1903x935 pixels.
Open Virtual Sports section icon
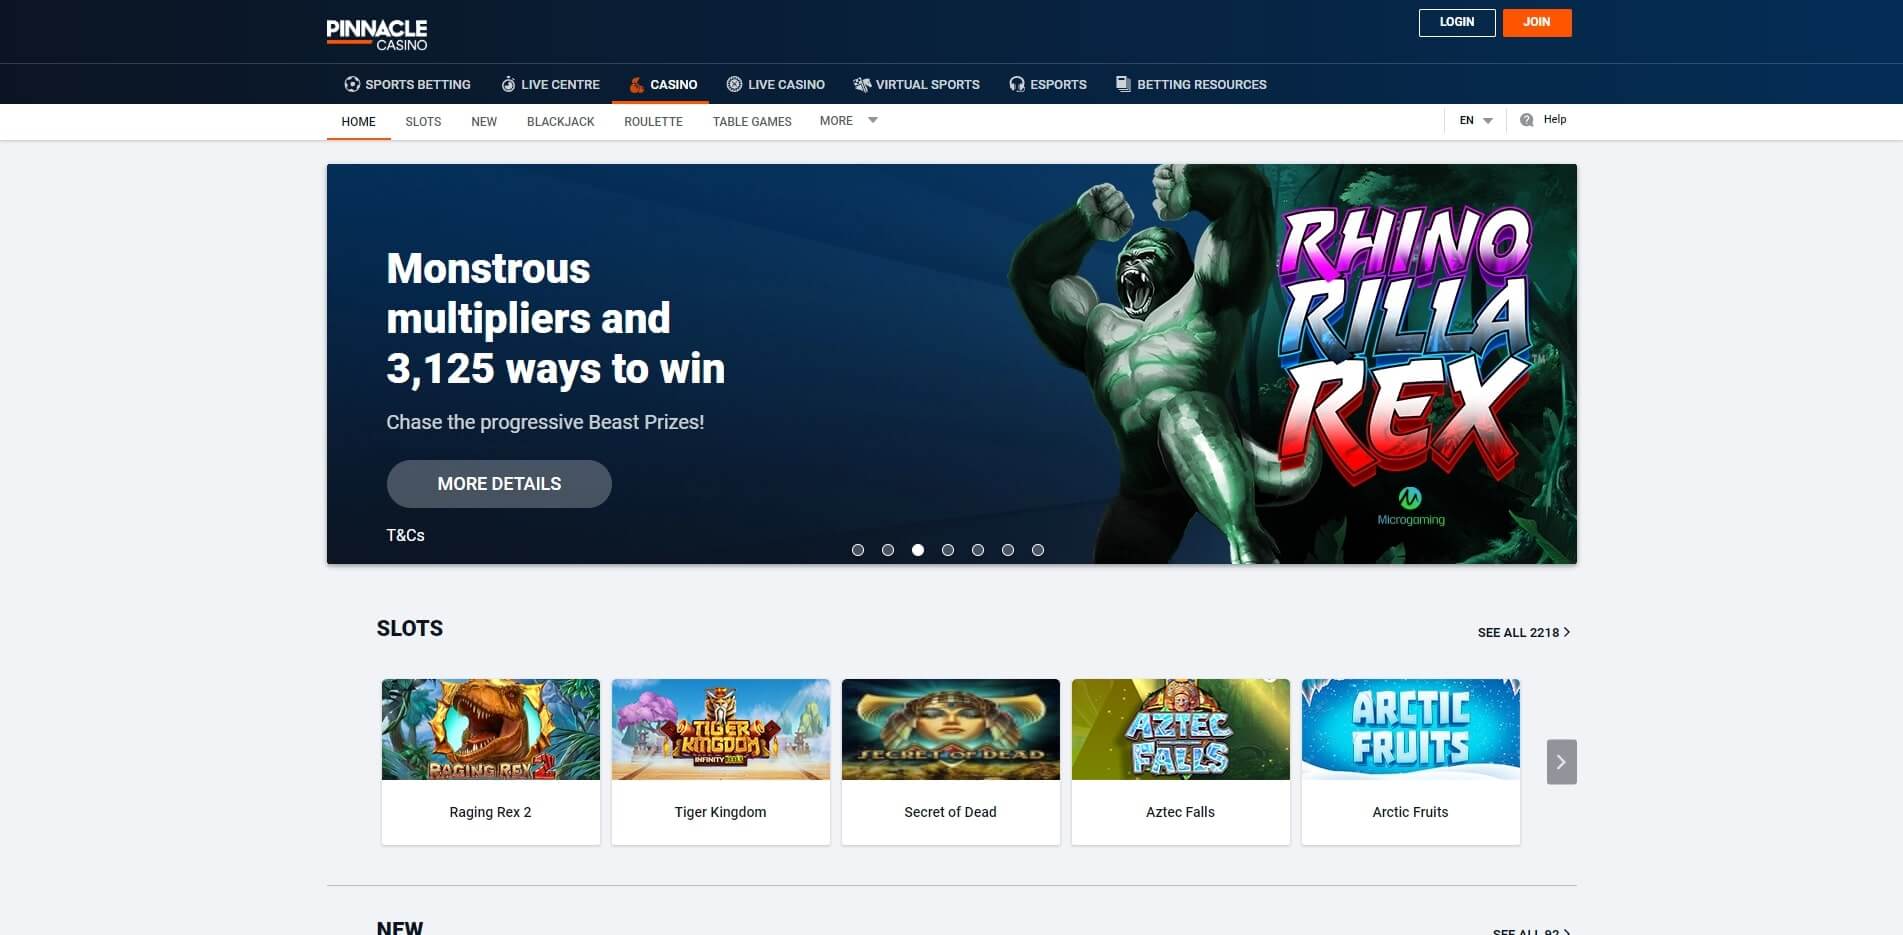[862, 85]
